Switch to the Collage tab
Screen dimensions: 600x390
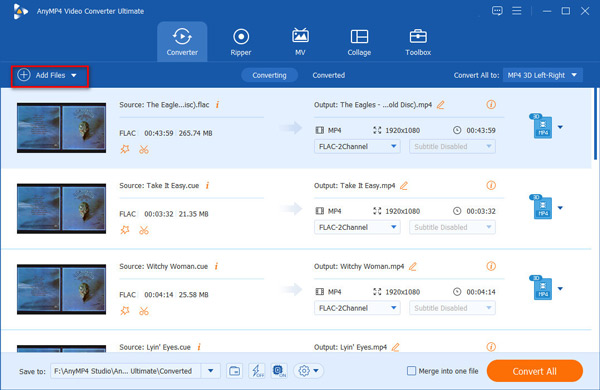359,42
